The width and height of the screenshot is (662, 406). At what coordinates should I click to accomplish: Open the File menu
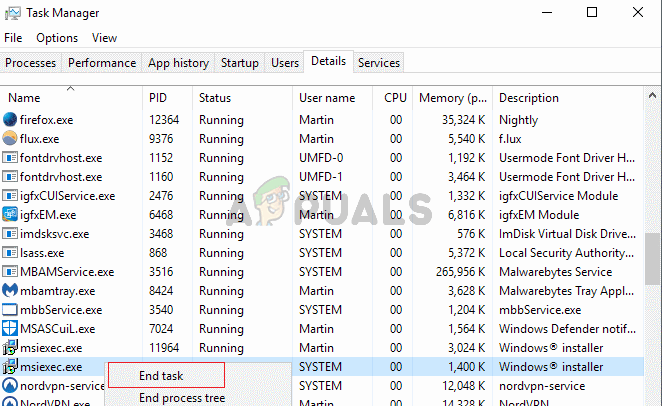(x=13, y=38)
